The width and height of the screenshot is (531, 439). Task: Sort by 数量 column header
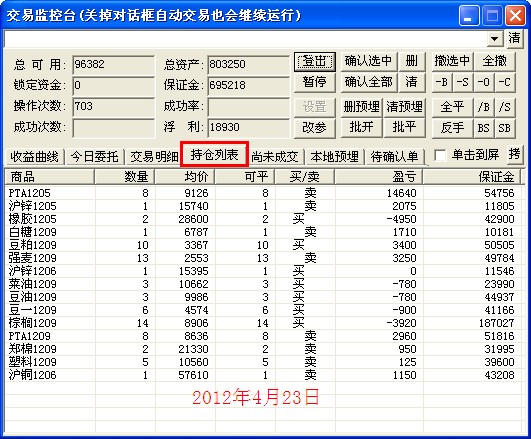click(x=125, y=177)
